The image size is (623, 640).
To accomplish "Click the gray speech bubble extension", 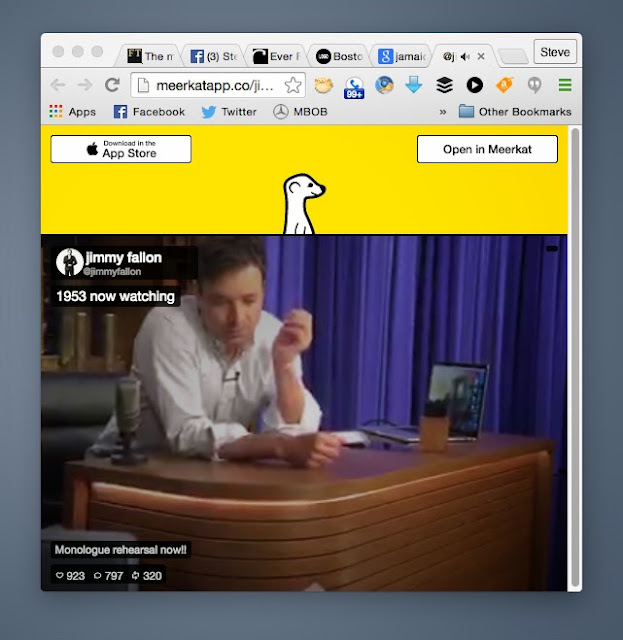I will (x=534, y=85).
